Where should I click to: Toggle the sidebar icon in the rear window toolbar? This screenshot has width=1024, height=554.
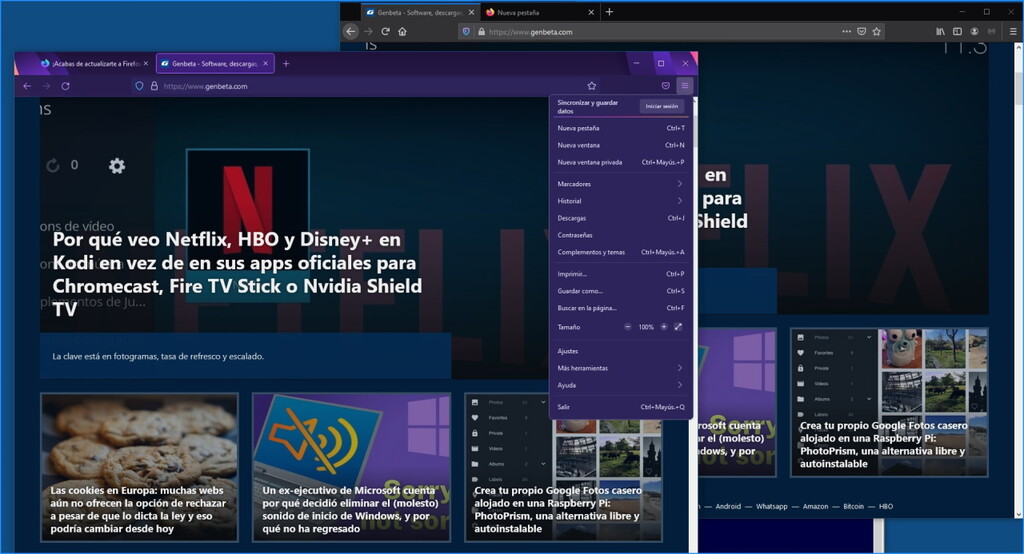tap(957, 31)
